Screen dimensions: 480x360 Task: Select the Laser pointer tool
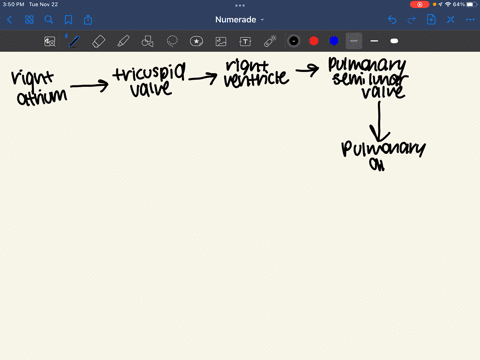point(270,41)
